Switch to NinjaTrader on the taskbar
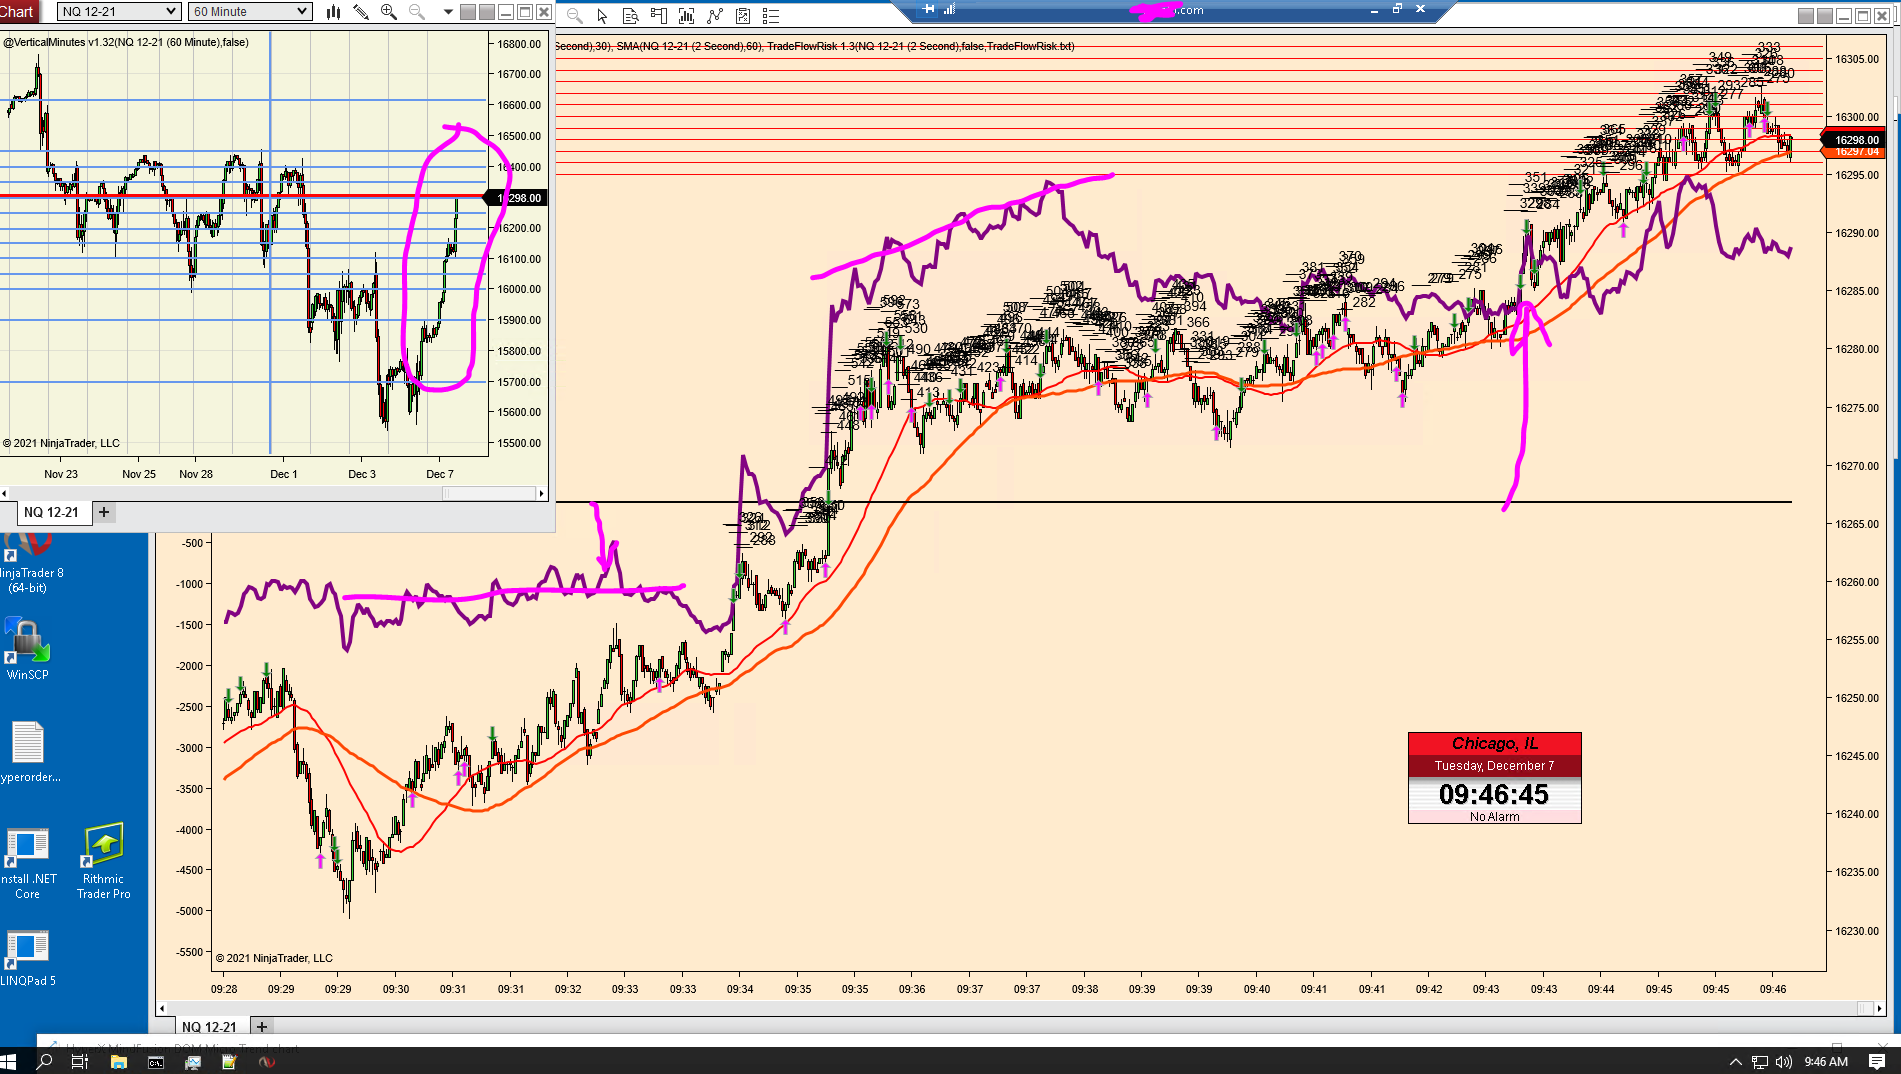 pos(266,1062)
